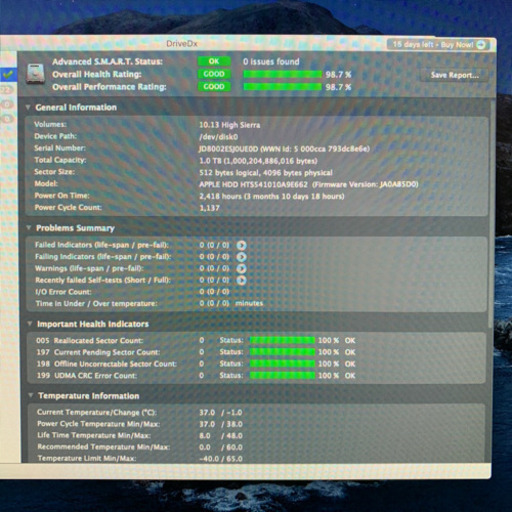
Task: Click UDMA CRC Error Count status bar
Action: 282,375
